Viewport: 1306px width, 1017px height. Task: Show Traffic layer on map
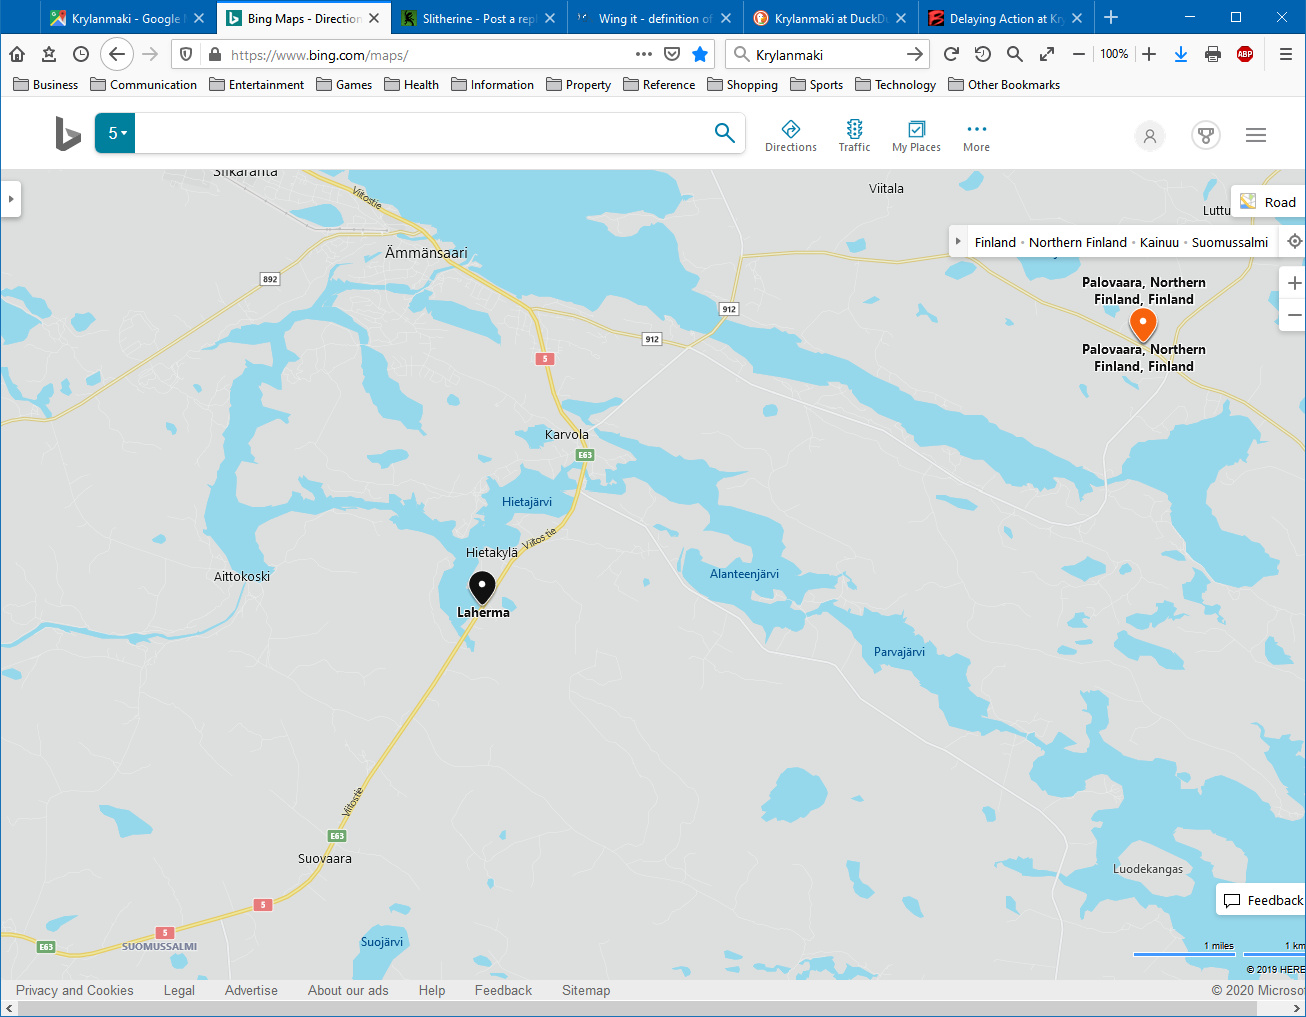point(854,135)
